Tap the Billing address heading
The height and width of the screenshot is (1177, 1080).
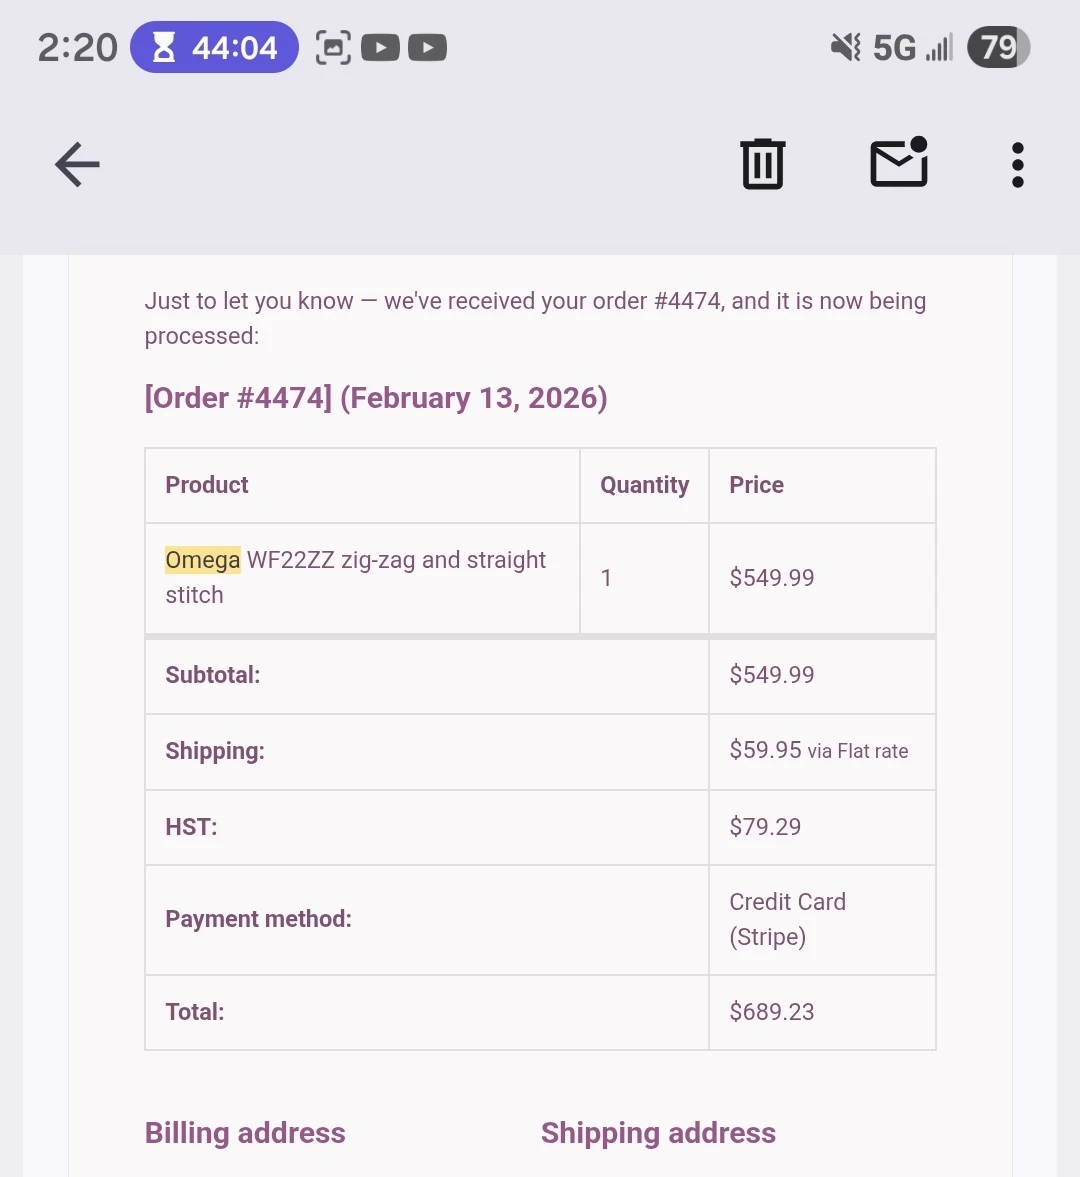(245, 1133)
